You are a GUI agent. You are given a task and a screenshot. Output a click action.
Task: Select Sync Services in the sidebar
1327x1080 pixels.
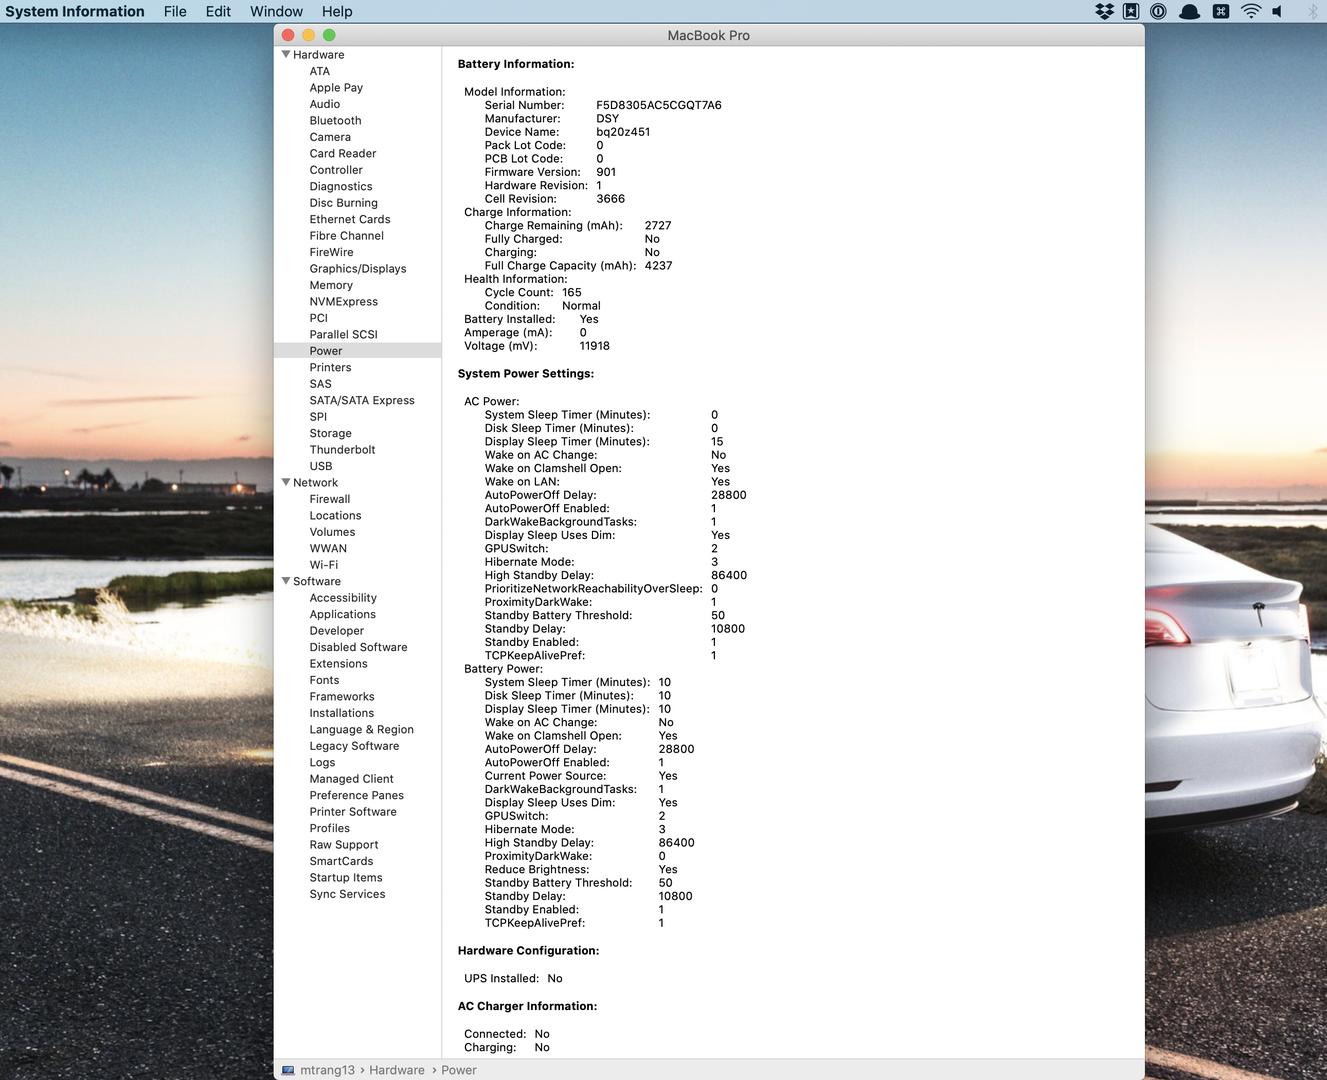click(348, 895)
